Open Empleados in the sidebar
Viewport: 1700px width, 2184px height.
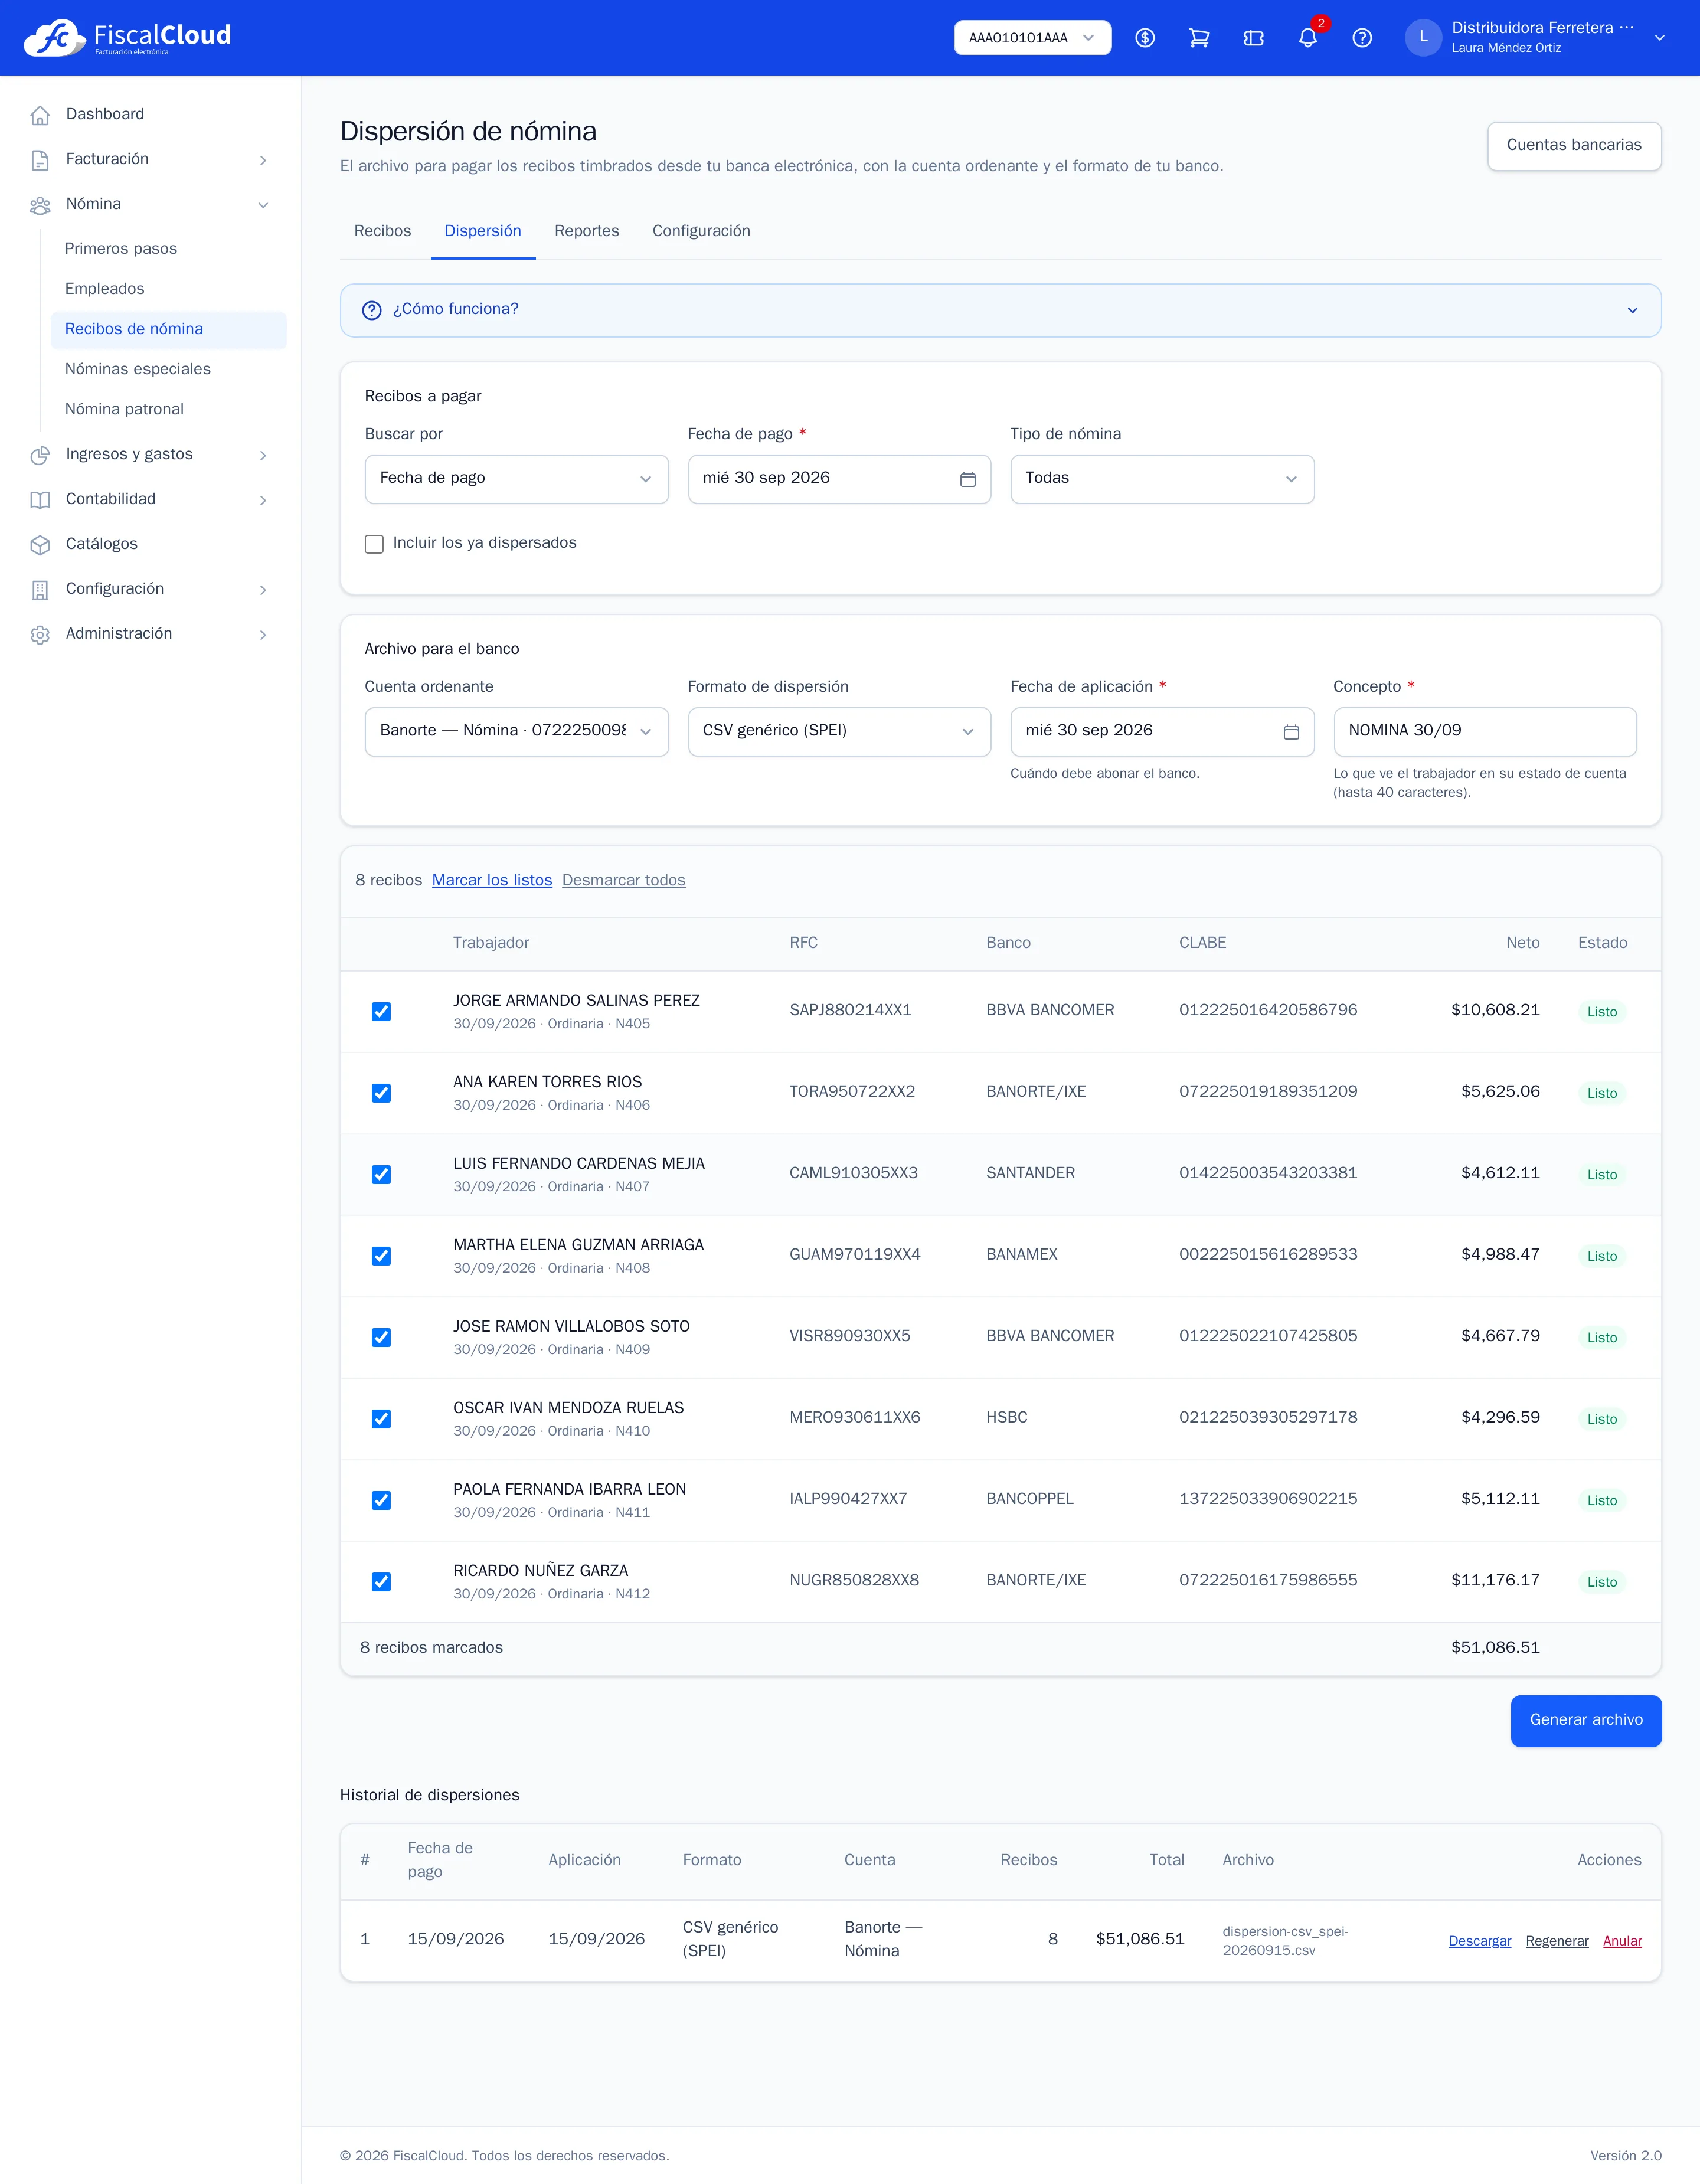pyautogui.click(x=105, y=289)
